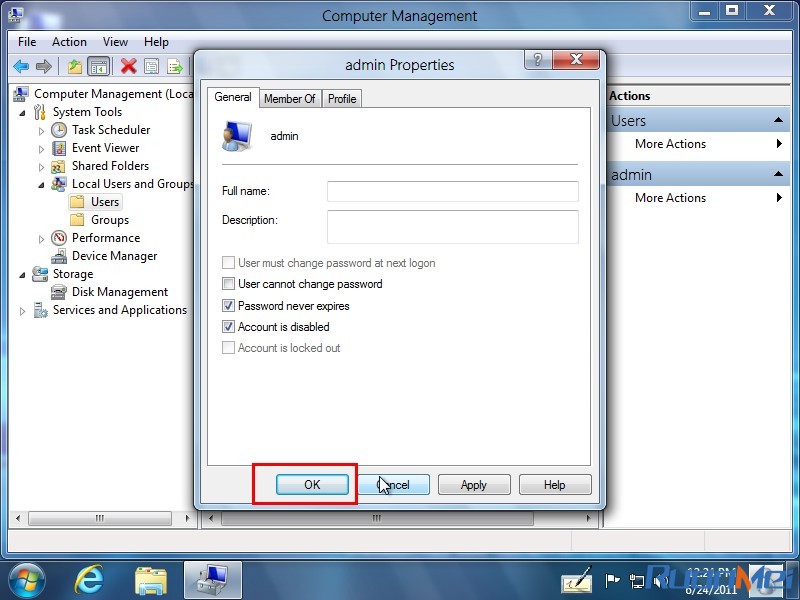800x600 pixels.
Task: Collapse the Storage node
Action: pyautogui.click(x=22, y=274)
